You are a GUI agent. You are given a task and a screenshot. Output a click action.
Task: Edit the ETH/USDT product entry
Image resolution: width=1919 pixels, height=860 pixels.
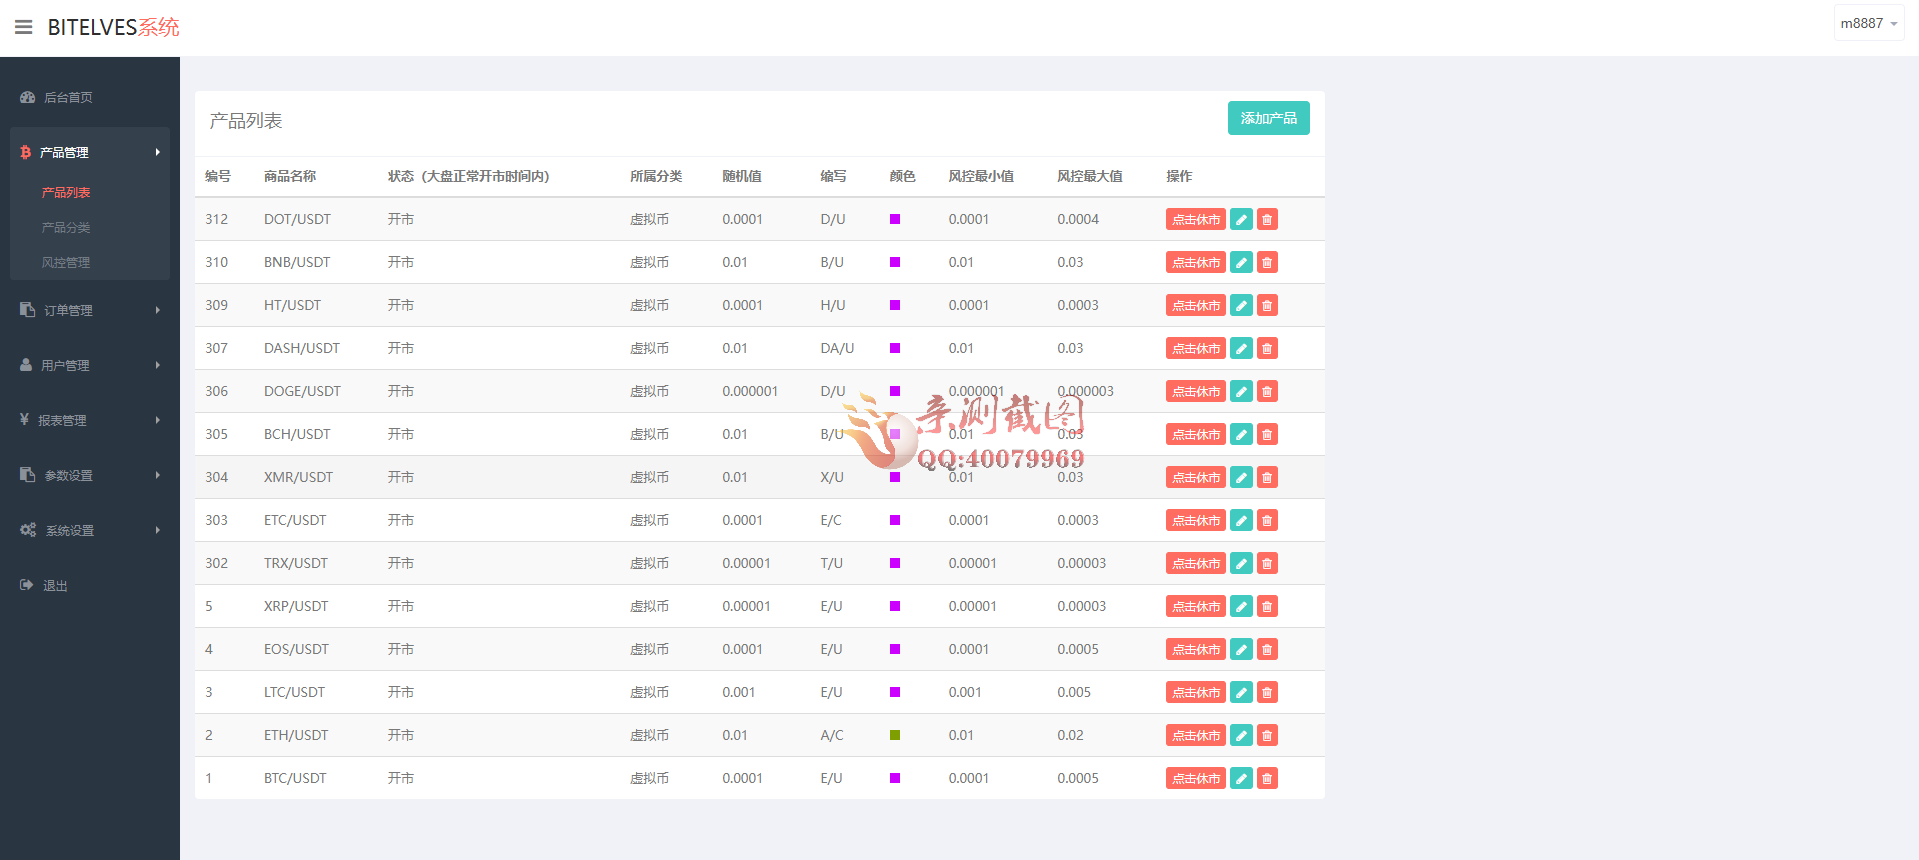(1241, 736)
